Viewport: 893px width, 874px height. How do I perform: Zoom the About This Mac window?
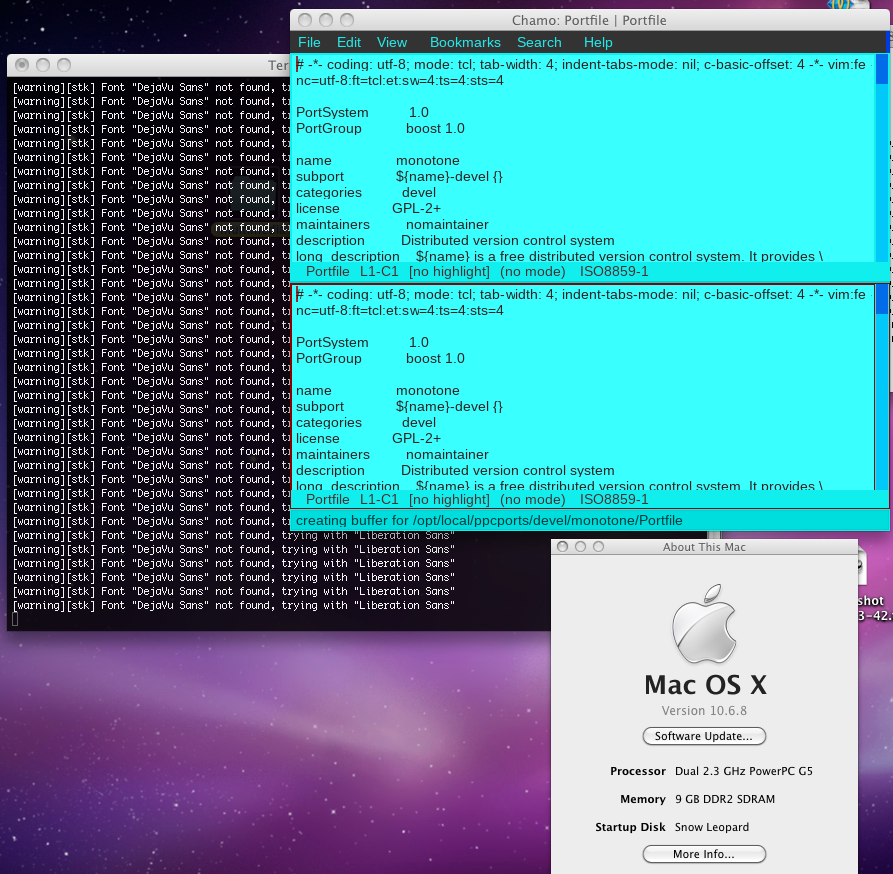(599, 547)
